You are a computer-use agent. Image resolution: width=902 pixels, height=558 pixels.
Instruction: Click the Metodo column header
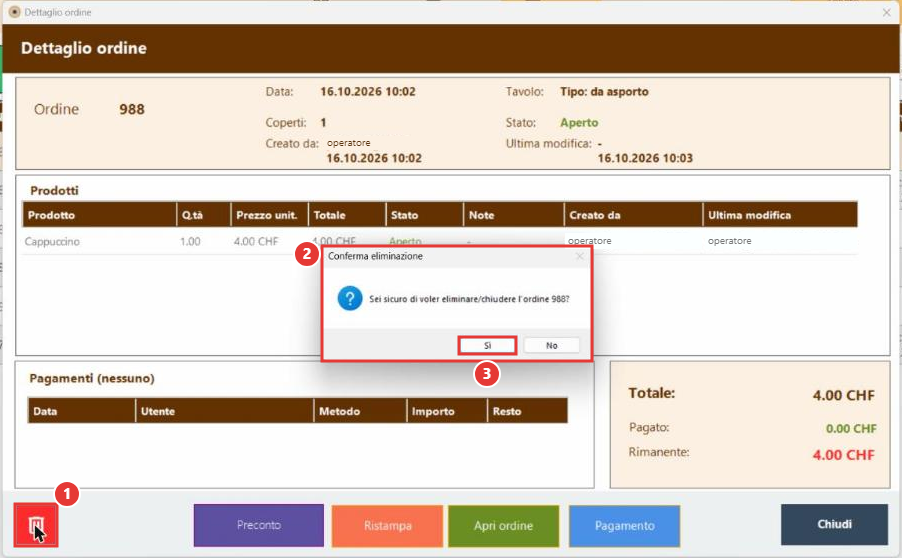pos(360,411)
